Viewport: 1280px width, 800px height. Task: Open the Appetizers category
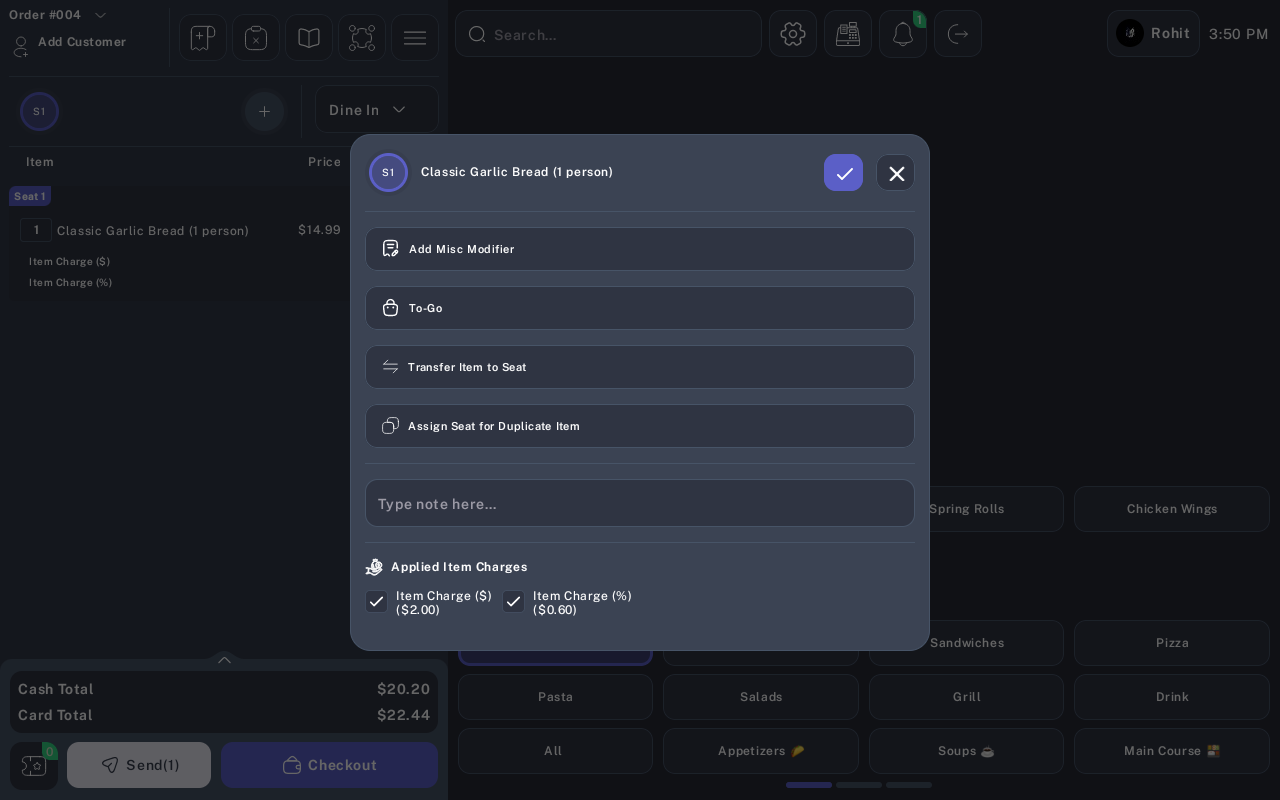click(761, 751)
